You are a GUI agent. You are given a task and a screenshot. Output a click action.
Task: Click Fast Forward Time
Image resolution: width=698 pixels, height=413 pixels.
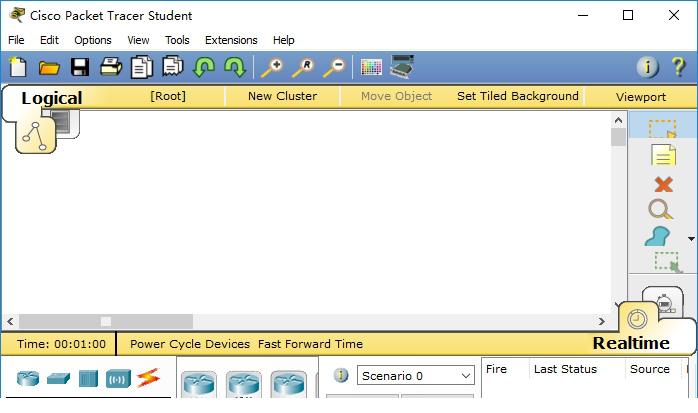point(310,344)
